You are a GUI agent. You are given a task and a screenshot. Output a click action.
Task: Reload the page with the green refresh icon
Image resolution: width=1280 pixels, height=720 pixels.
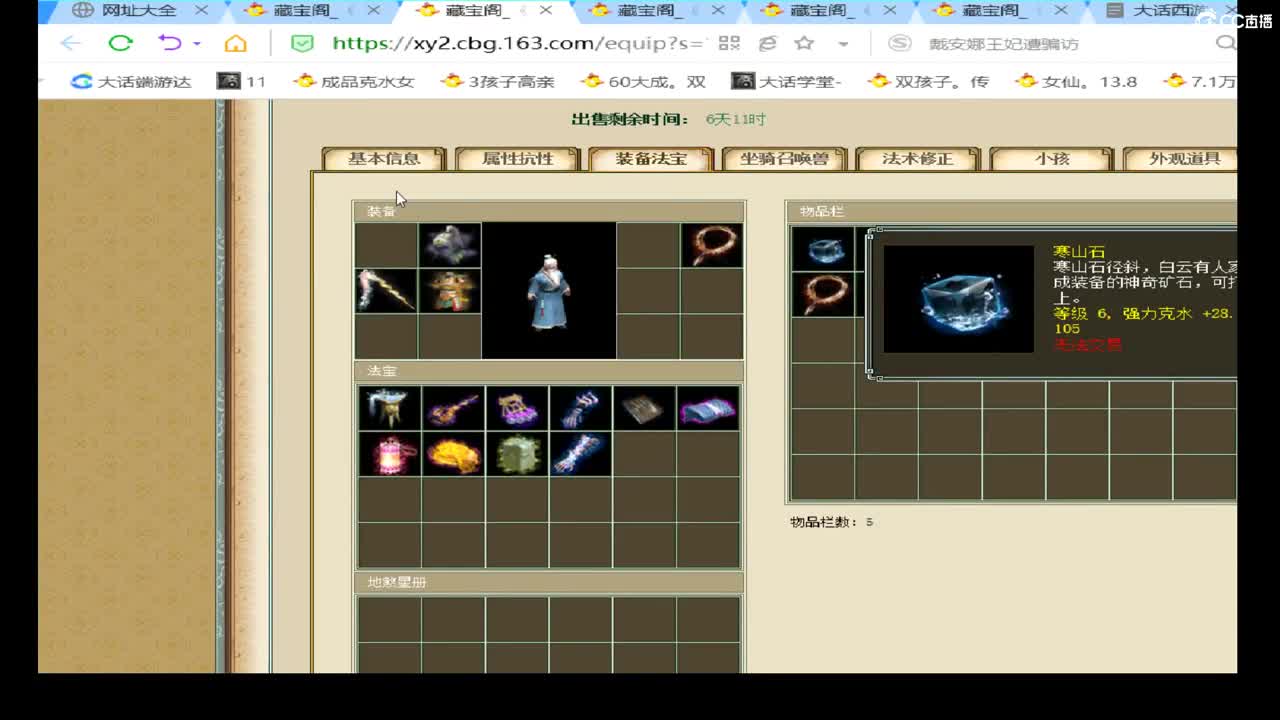[120, 43]
